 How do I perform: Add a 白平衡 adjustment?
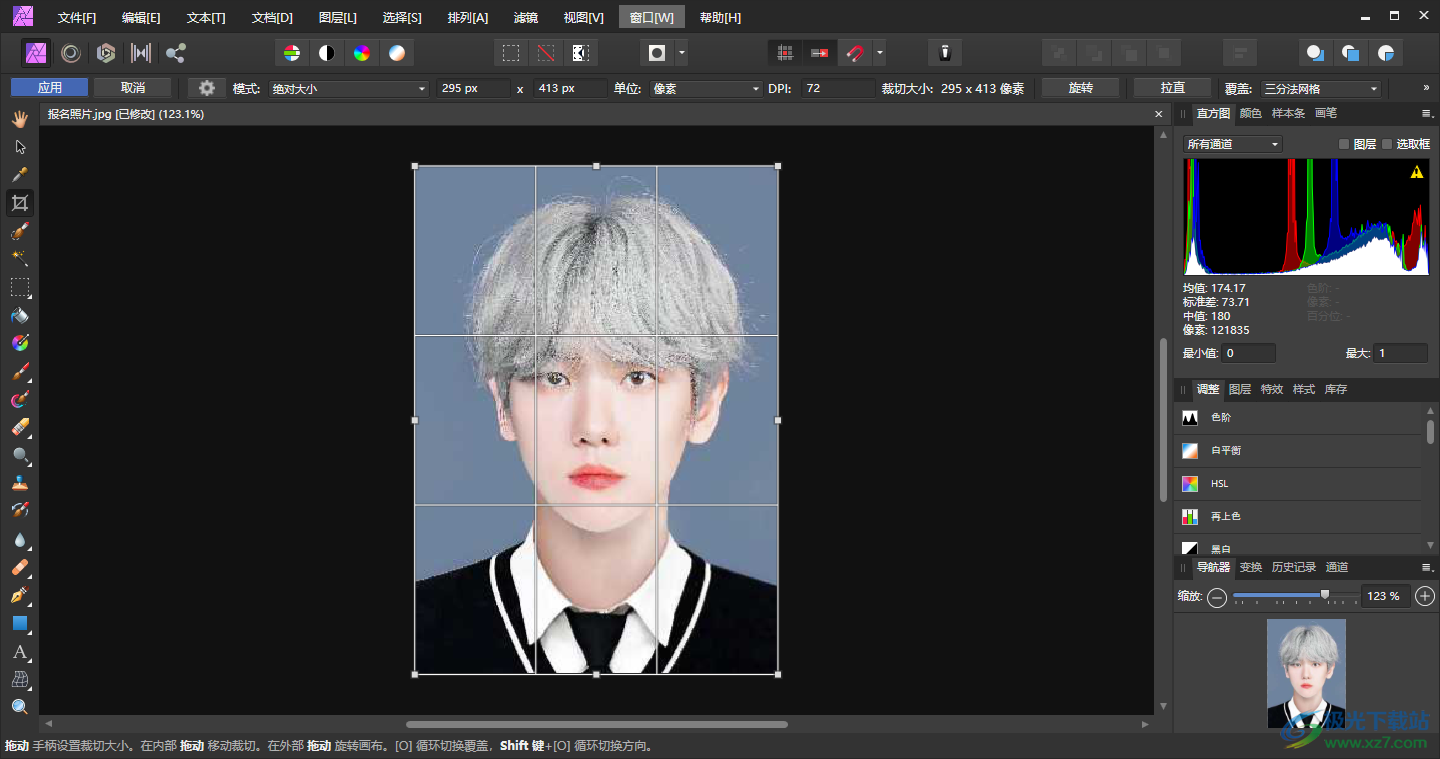coord(1299,451)
